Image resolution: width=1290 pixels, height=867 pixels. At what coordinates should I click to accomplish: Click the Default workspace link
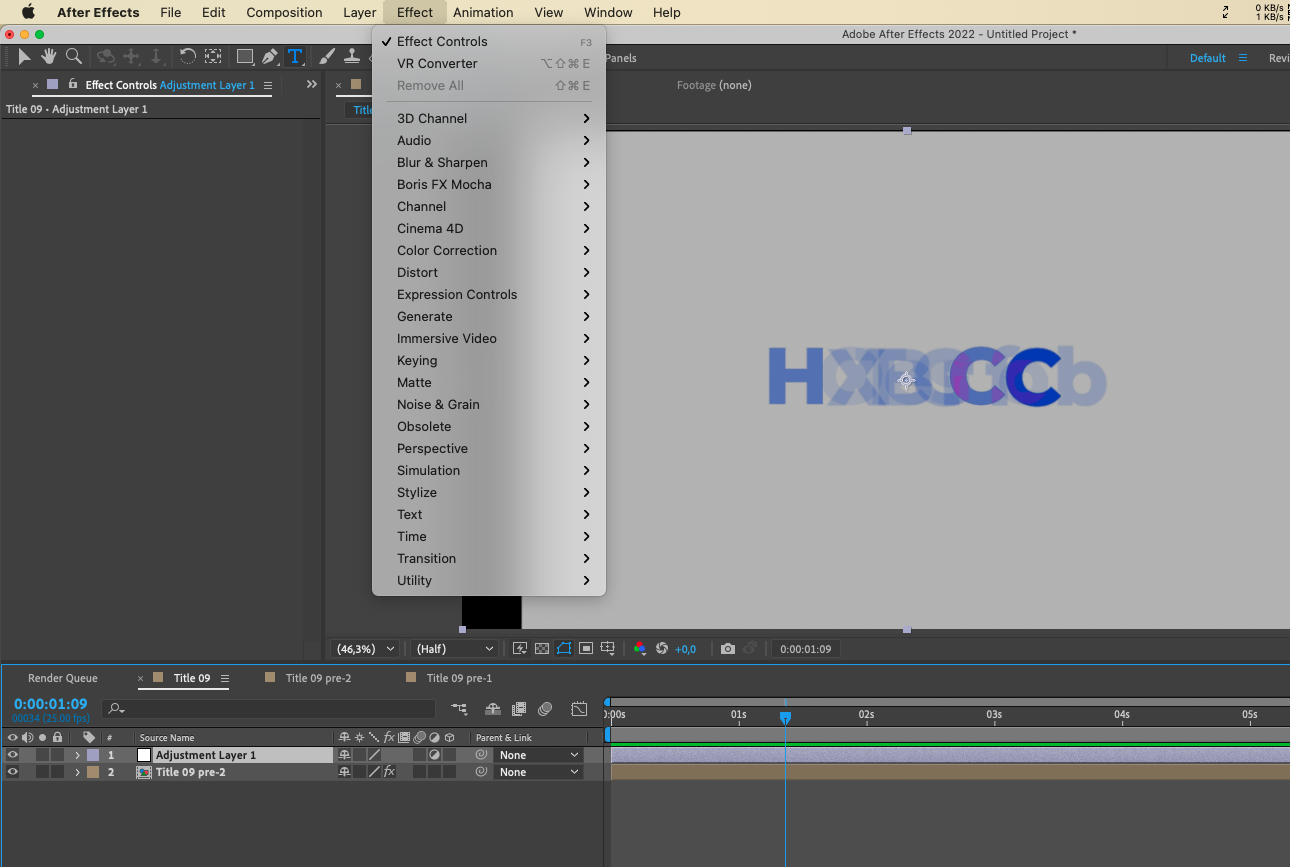[1207, 58]
